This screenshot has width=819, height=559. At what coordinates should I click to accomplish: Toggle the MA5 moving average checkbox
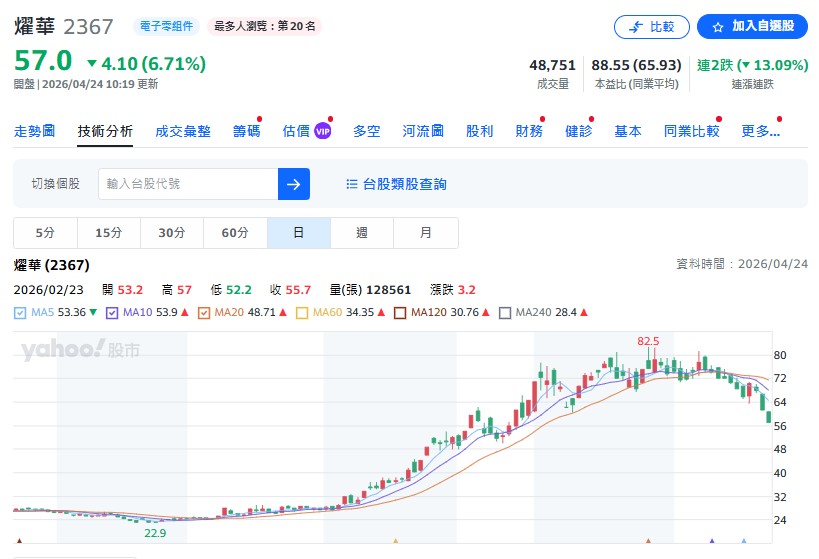pos(21,313)
